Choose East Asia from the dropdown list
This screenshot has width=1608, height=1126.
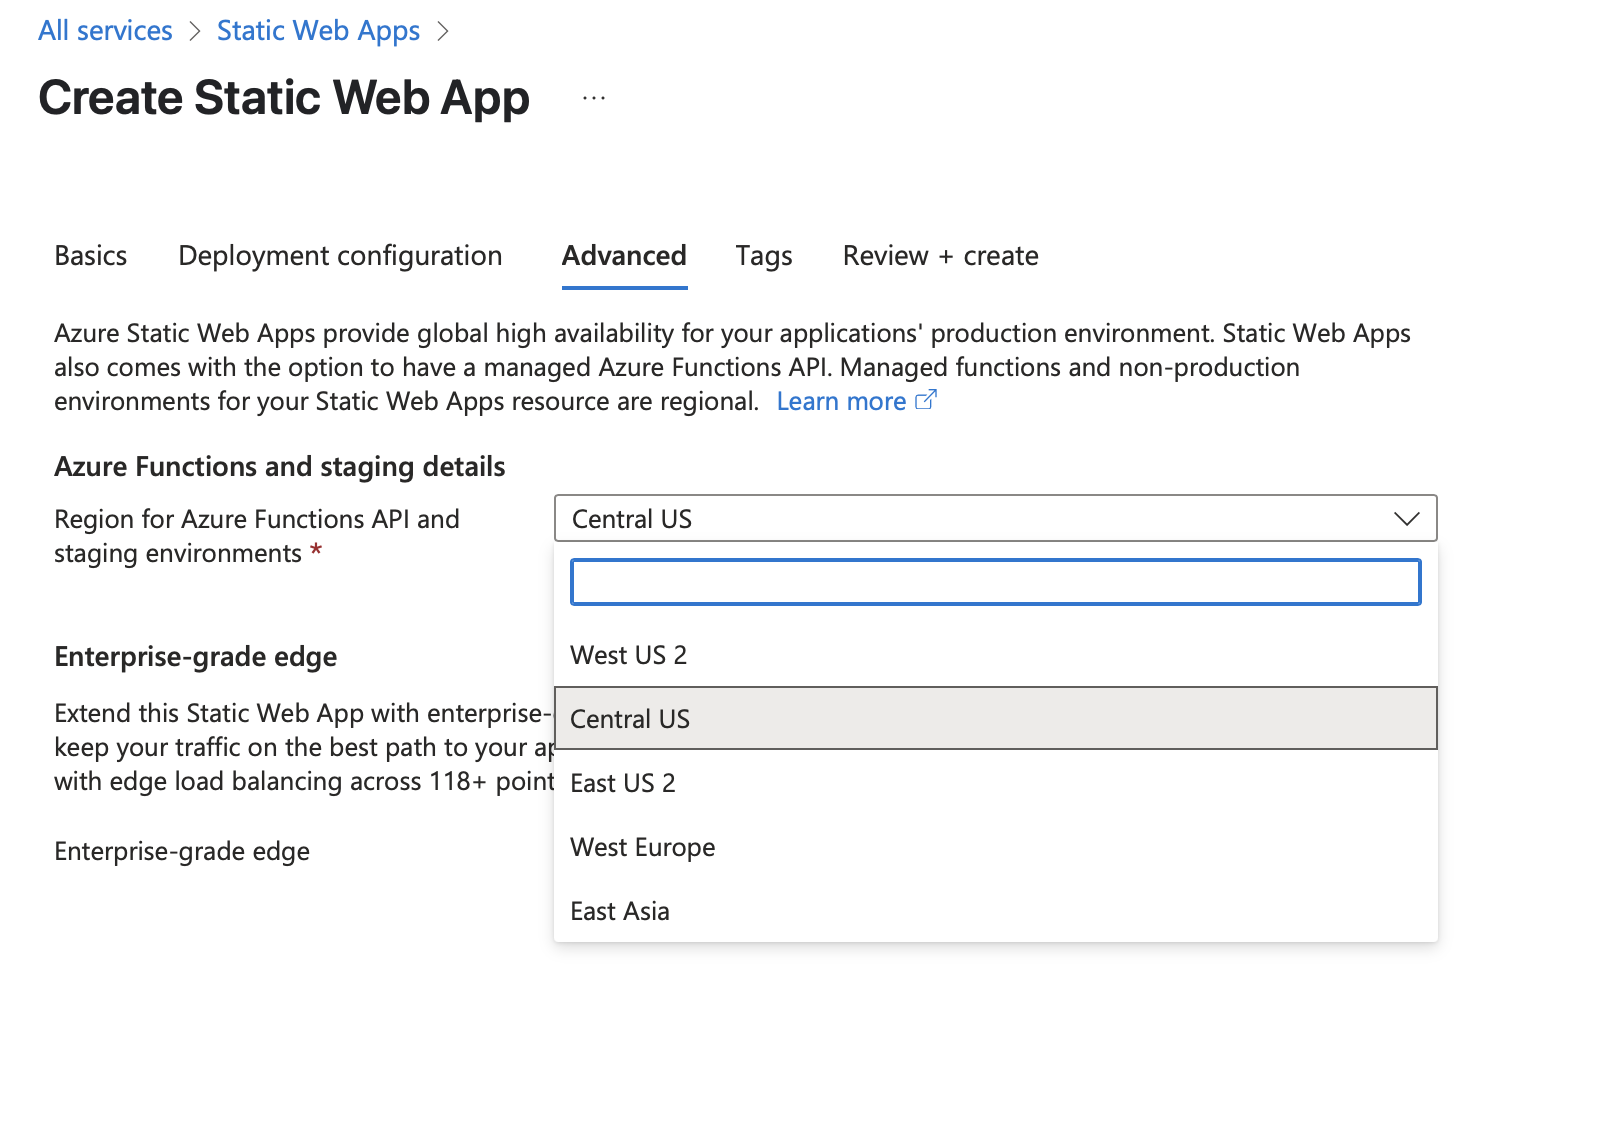pyautogui.click(x=996, y=911)
